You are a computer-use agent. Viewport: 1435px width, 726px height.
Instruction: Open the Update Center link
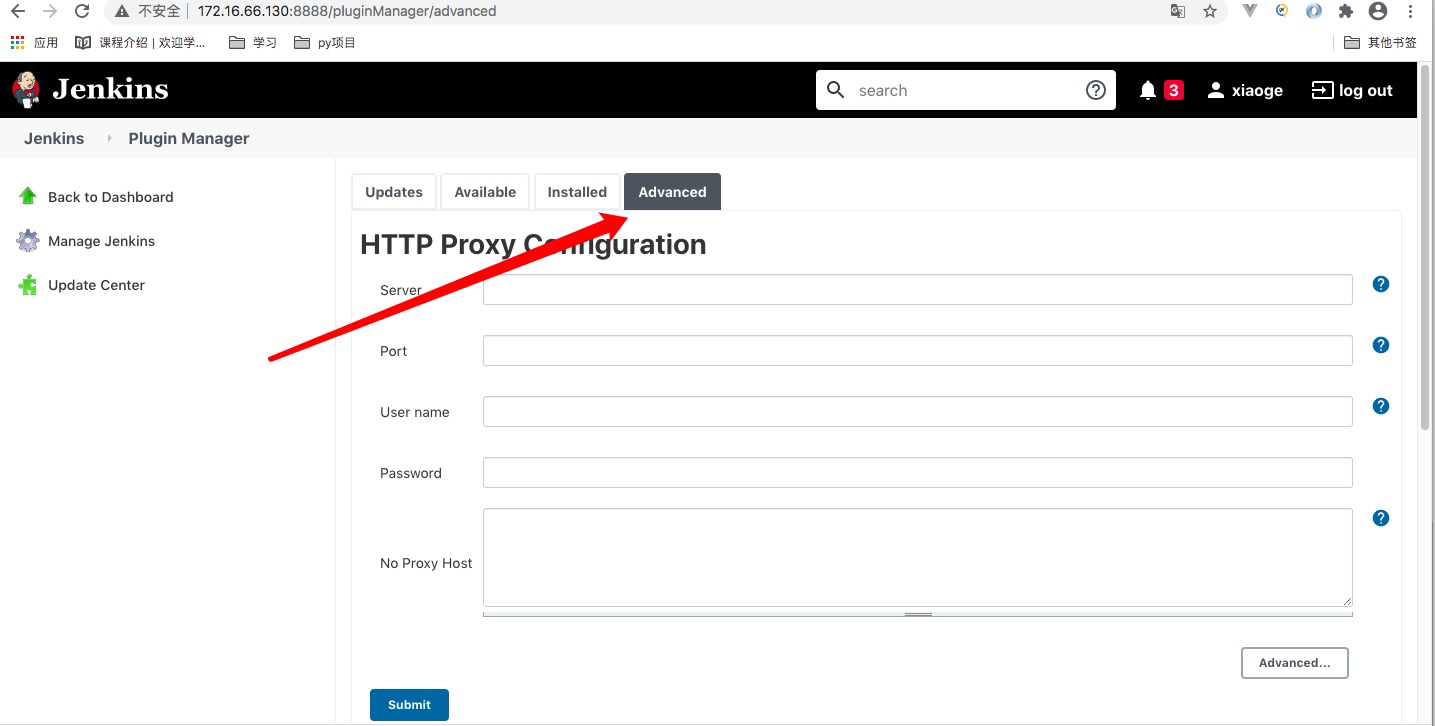pos(96,285)
